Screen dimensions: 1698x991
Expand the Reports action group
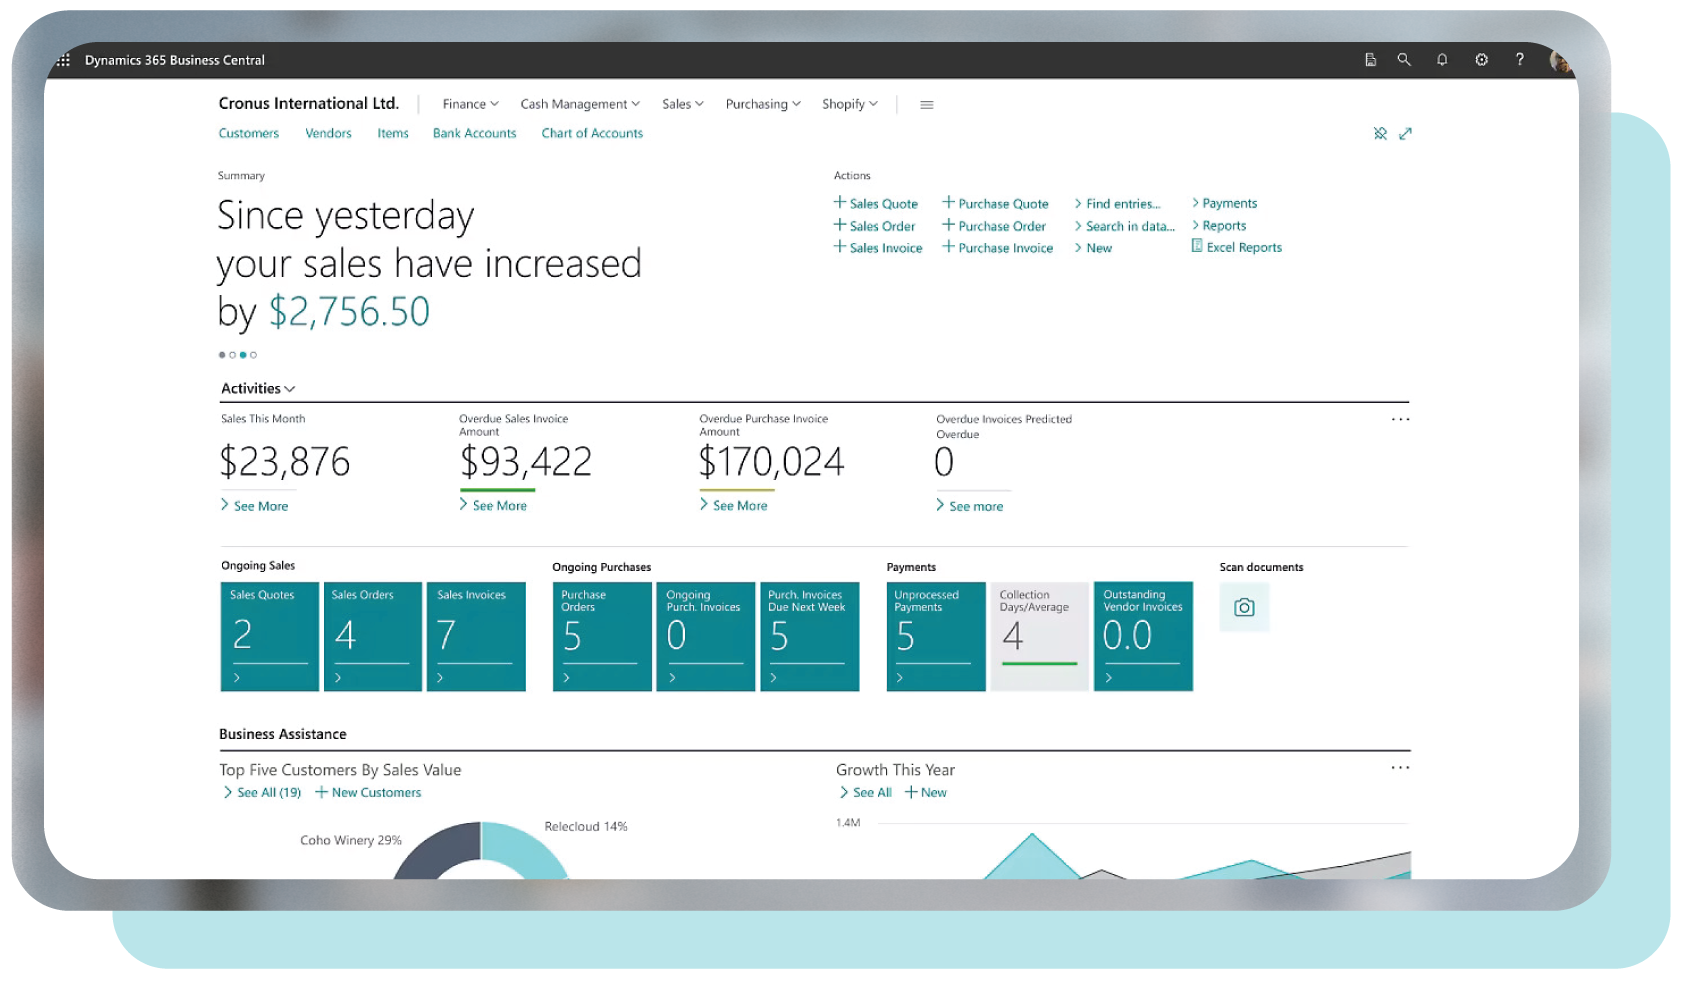point(1219,226)
